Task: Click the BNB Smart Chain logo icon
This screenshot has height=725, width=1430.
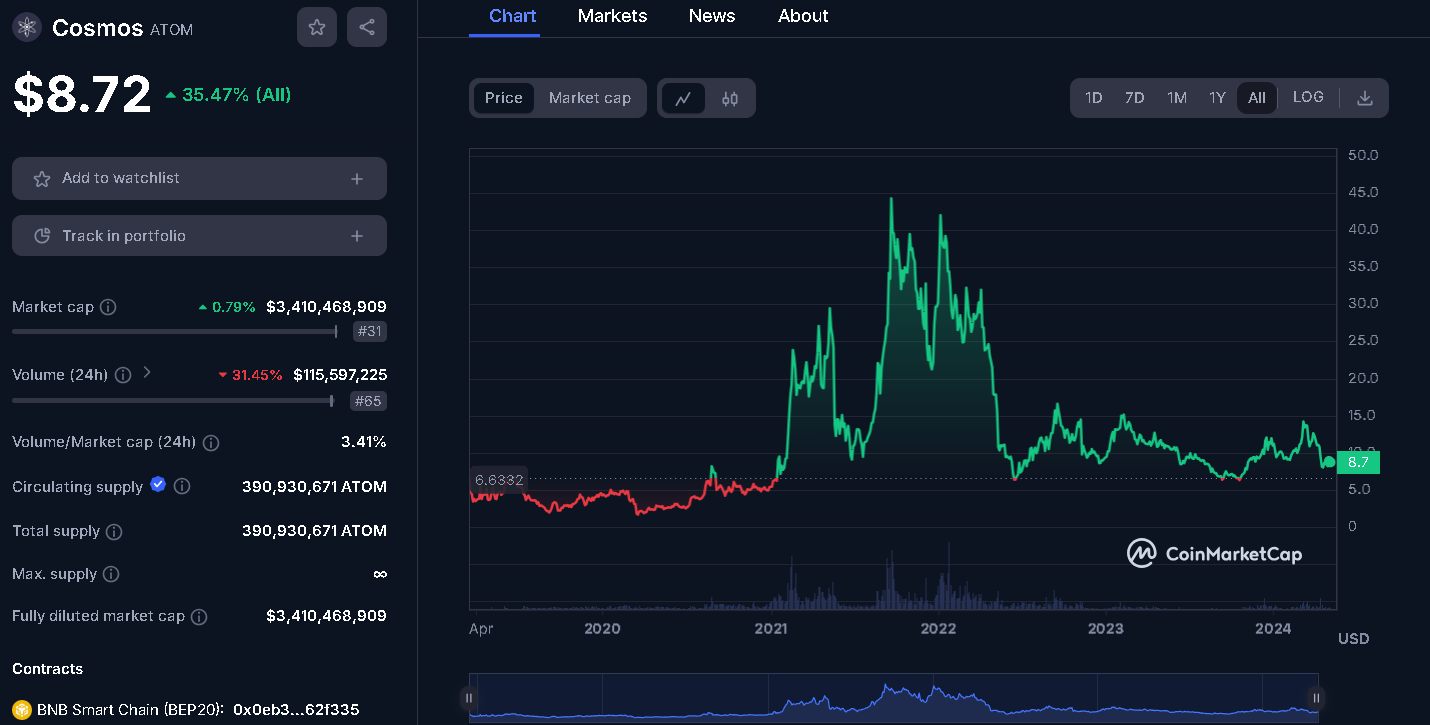Action: (x=21, y=710)
